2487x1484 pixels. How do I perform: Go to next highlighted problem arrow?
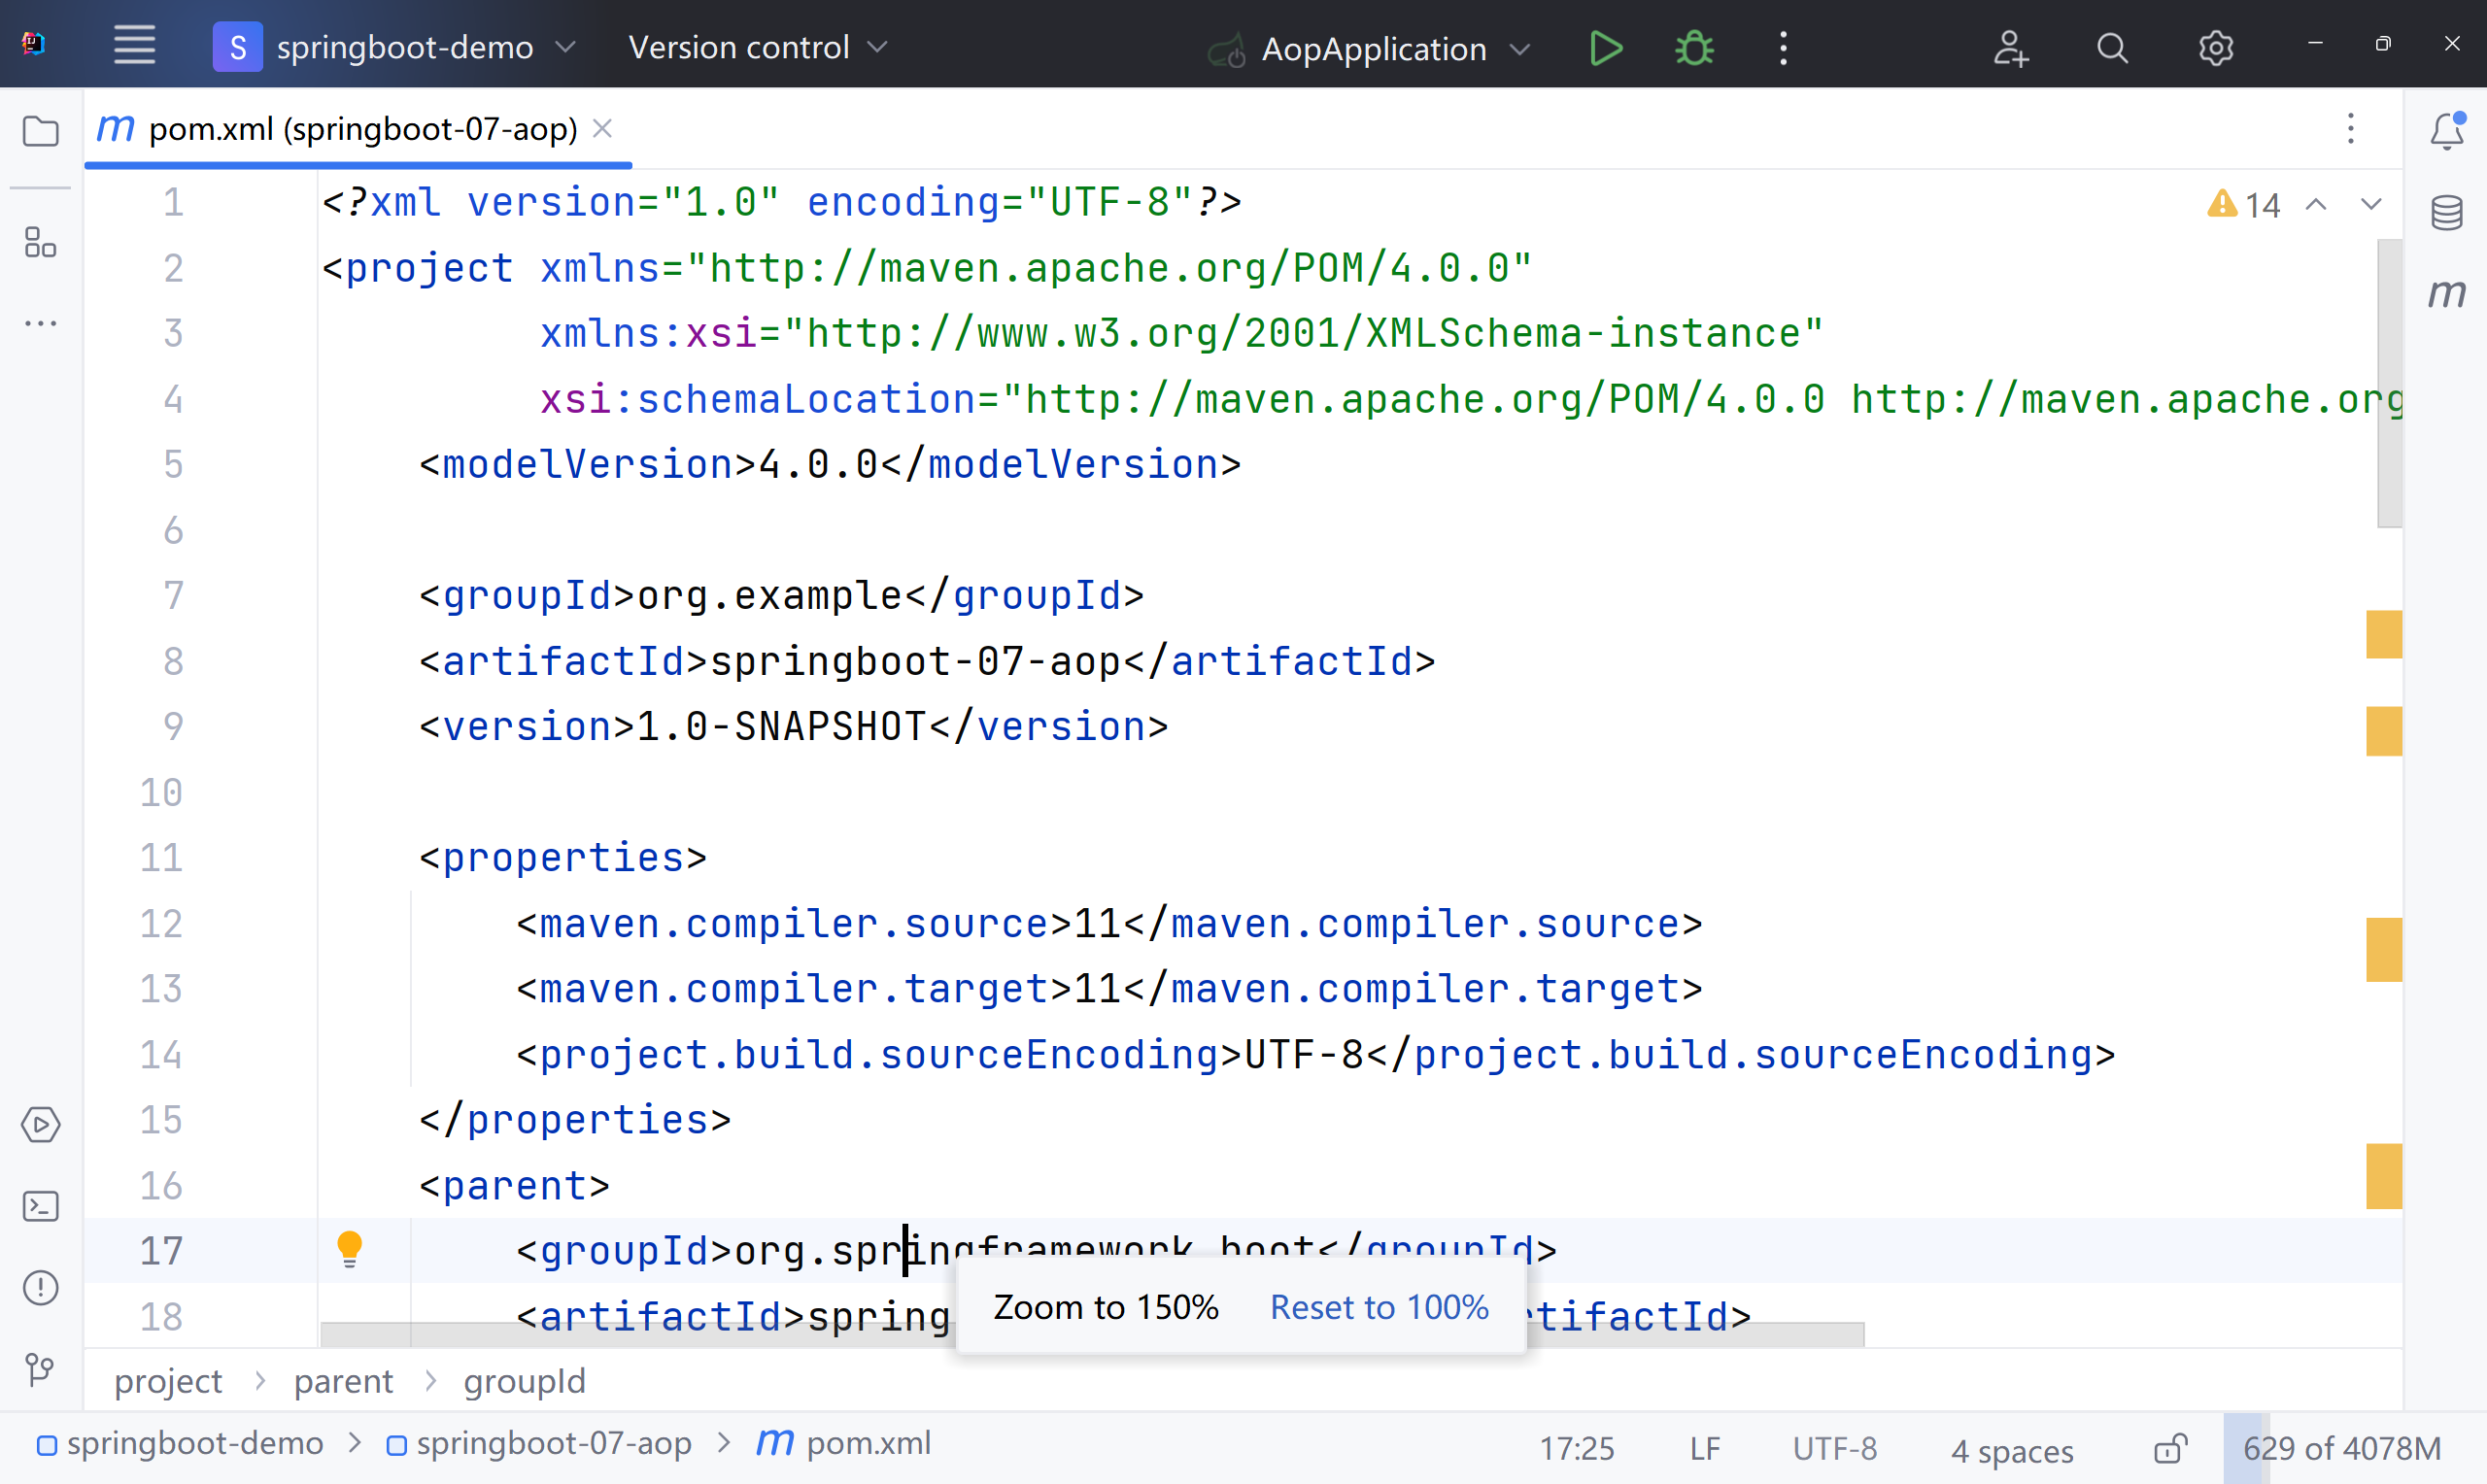click(x=2370, y=204)
